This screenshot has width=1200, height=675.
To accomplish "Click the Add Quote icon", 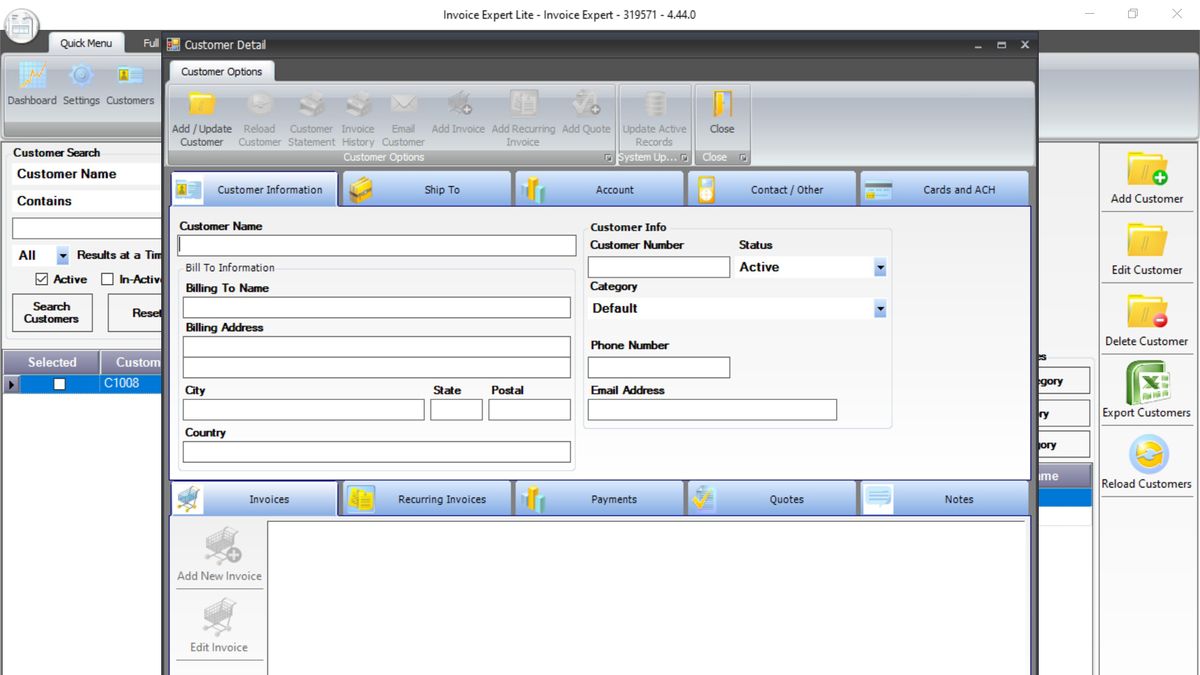I will 586,110.
